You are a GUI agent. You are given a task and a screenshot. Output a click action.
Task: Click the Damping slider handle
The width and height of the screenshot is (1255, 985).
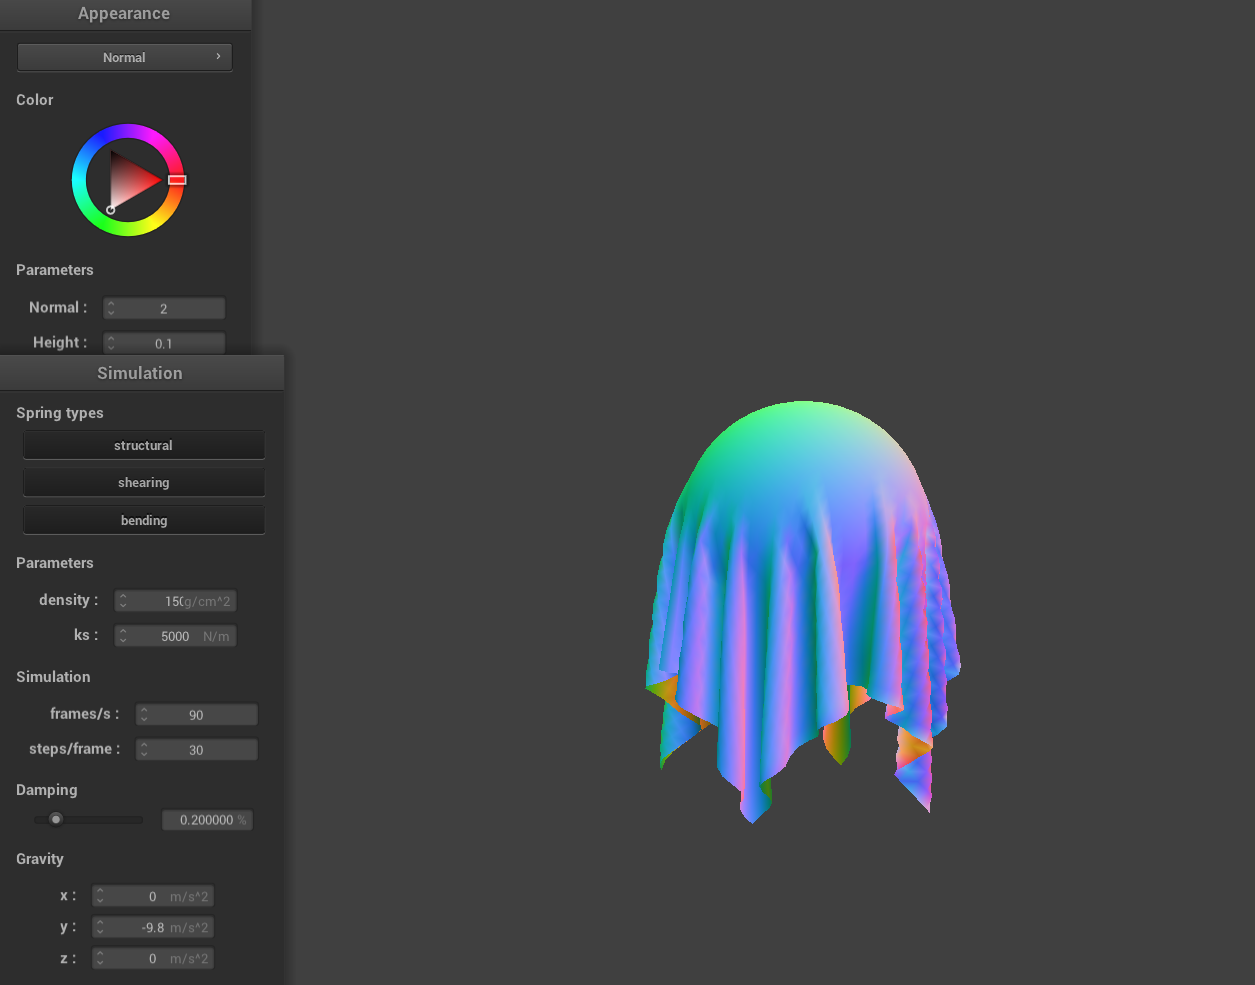[56, 819]
